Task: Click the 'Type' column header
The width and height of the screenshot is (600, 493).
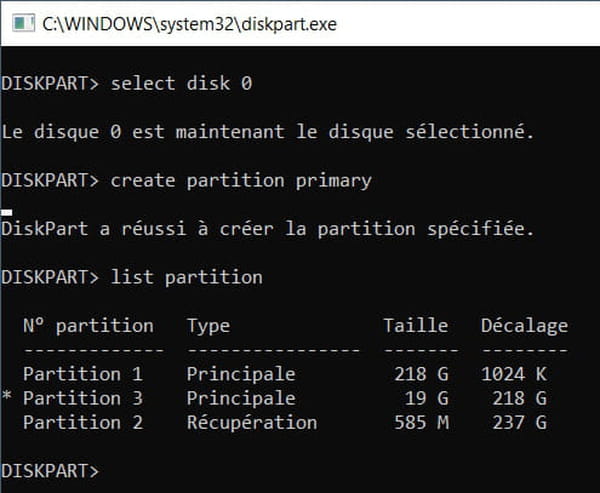Action: [x=209, y=326]
